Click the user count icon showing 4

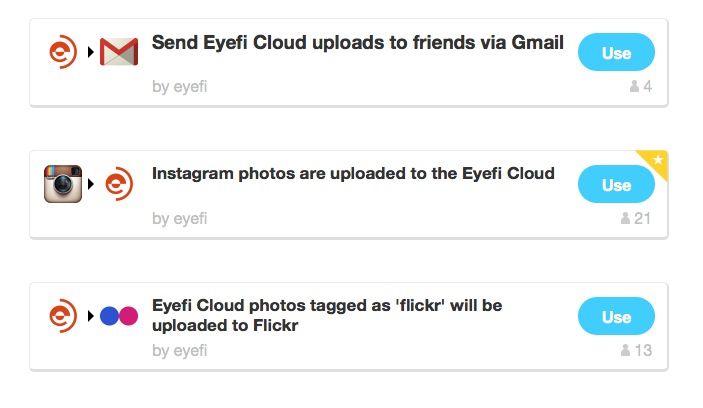634,87
